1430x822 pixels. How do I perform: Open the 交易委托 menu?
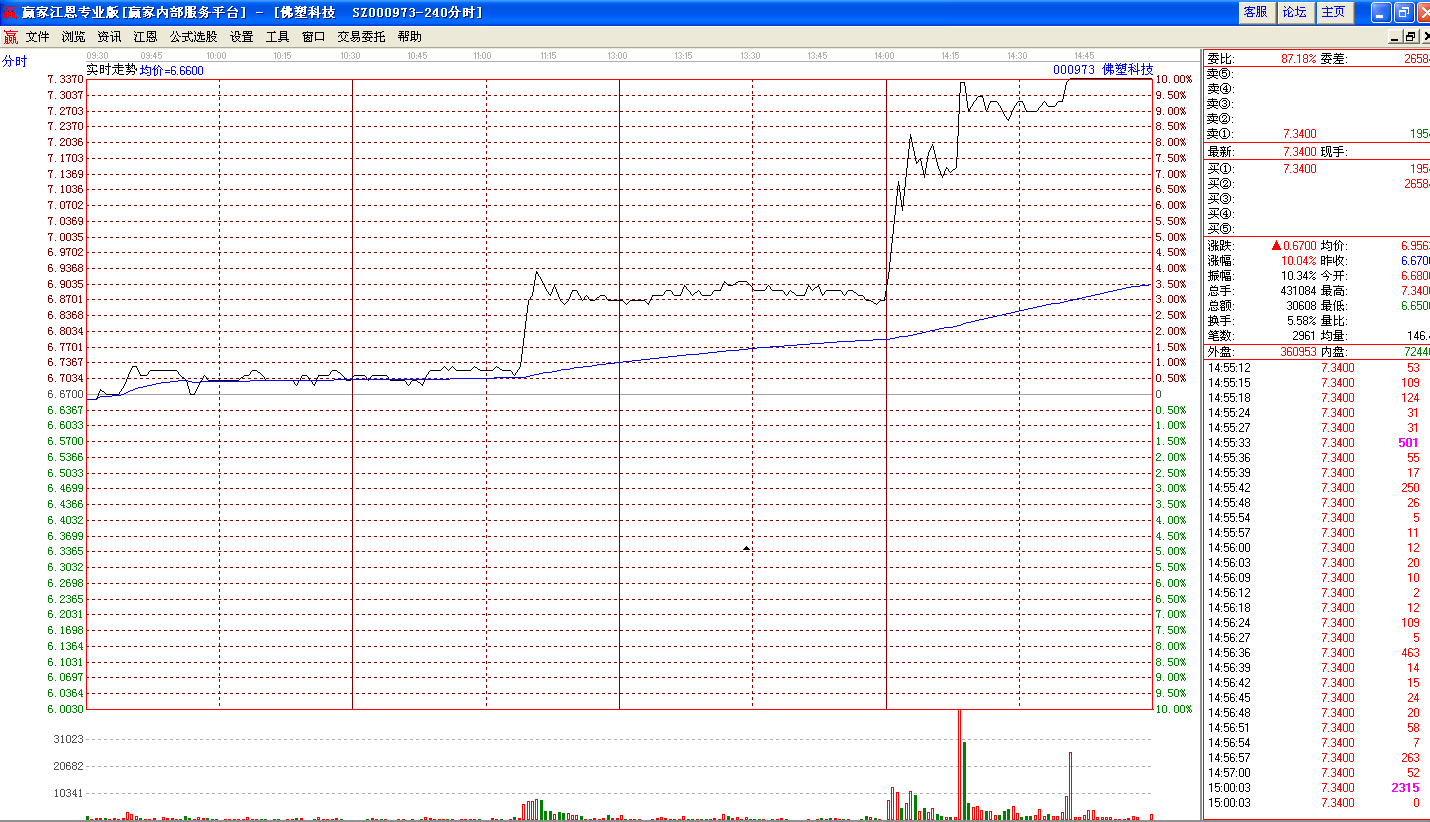(x=361, y=37)
